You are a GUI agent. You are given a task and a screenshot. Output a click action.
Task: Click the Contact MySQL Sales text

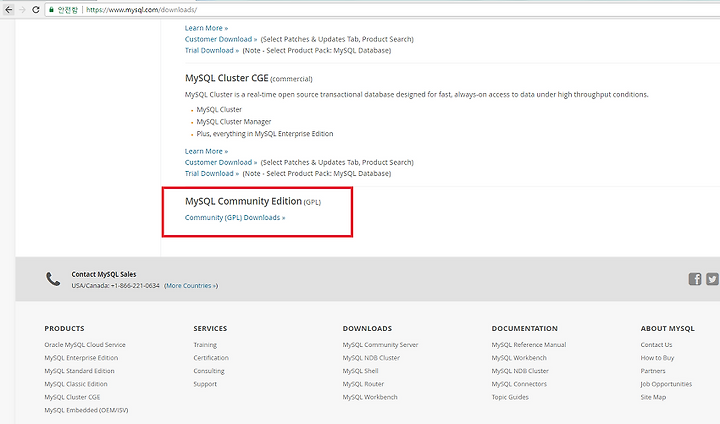point(104,274)
